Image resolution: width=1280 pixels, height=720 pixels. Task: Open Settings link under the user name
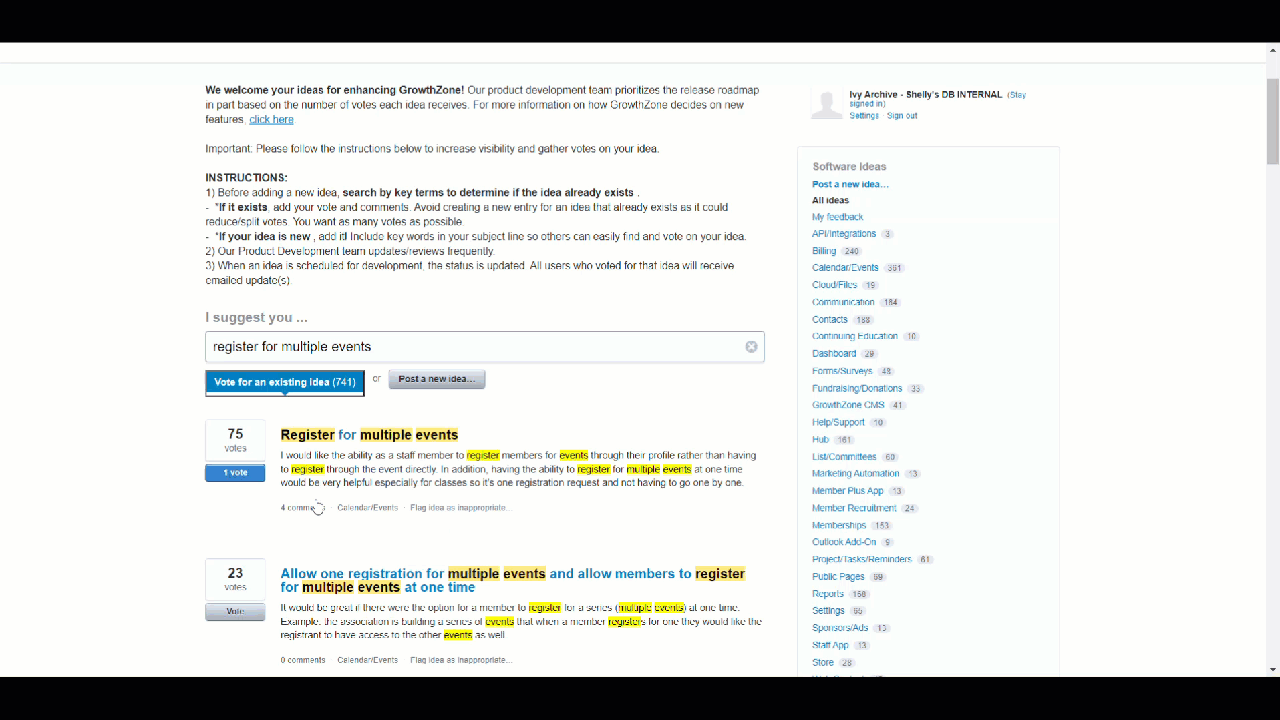tap(864, 116)
